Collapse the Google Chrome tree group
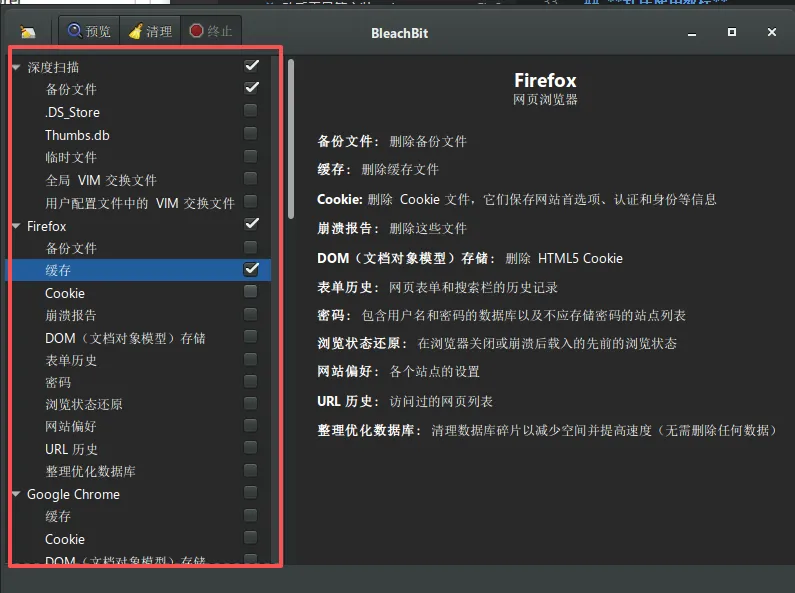Screen dimensions: 795x593 click(x=16, y=494)
